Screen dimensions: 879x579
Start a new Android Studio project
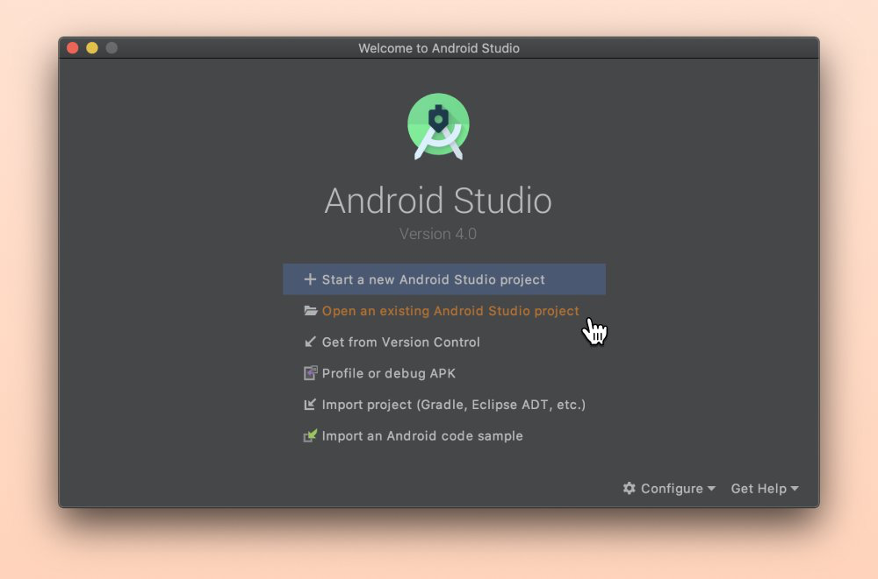point(444,279)
